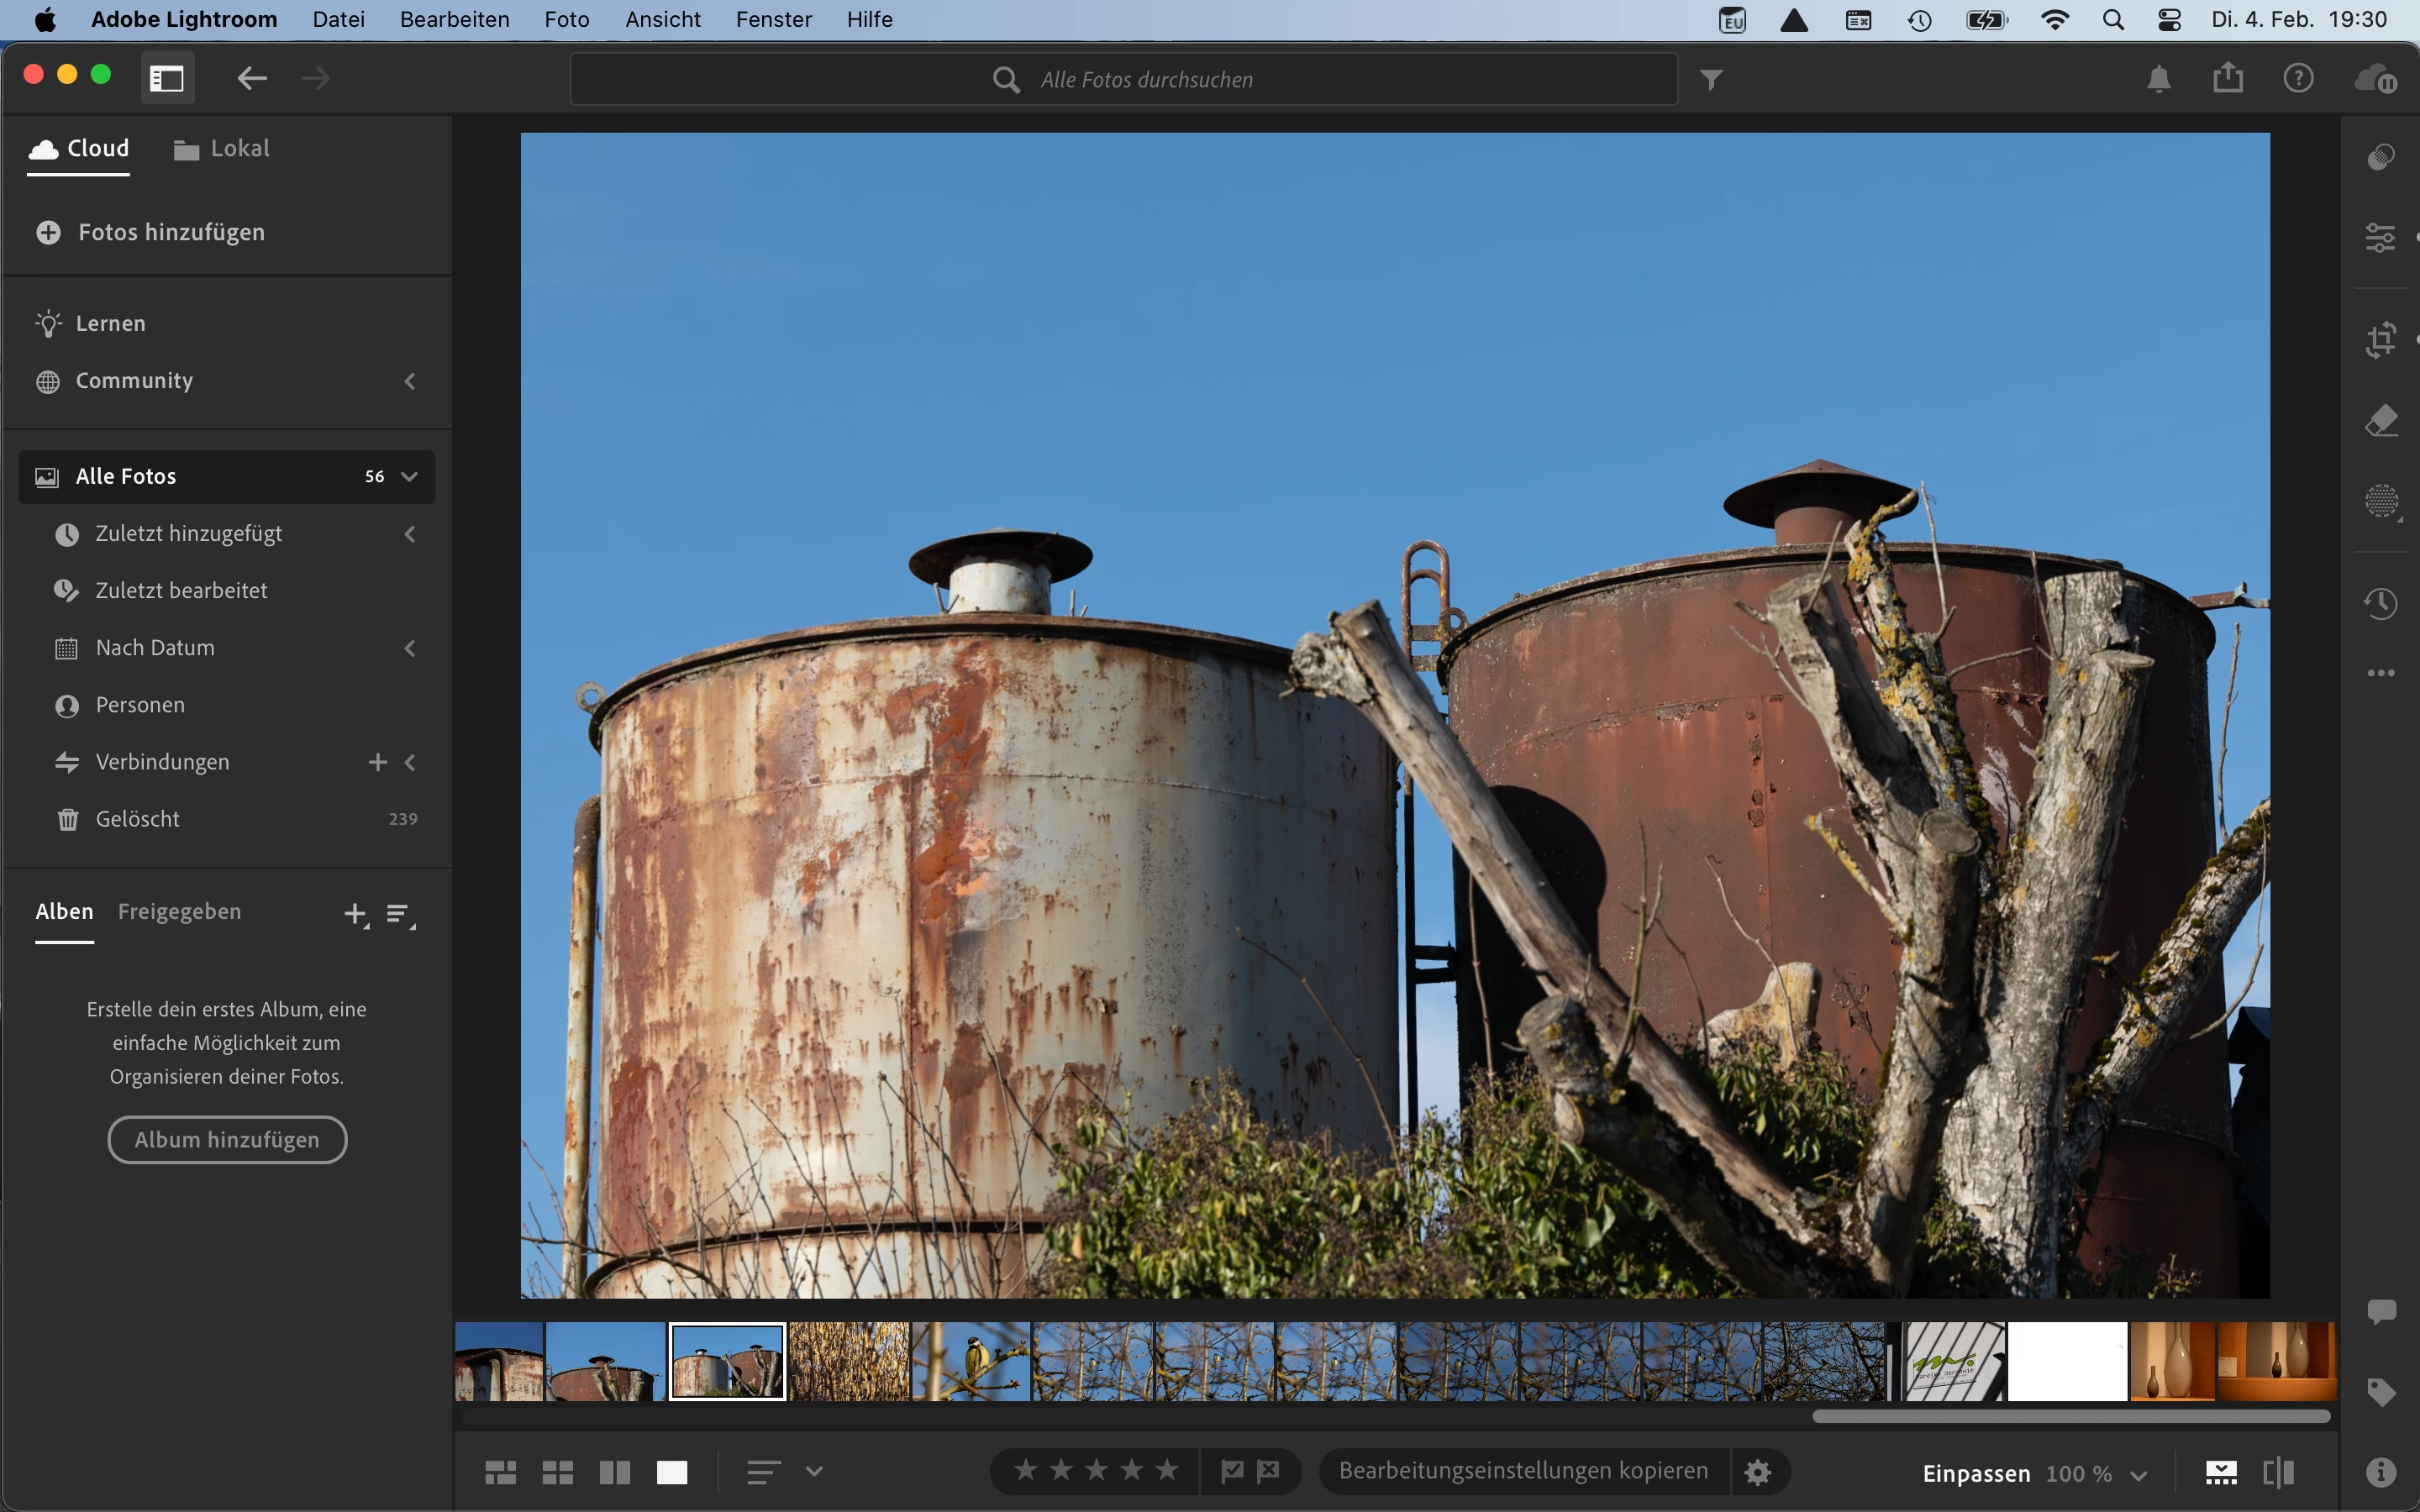
Task: Toggle the filmstrip visibility button
Action: 2220,1472
